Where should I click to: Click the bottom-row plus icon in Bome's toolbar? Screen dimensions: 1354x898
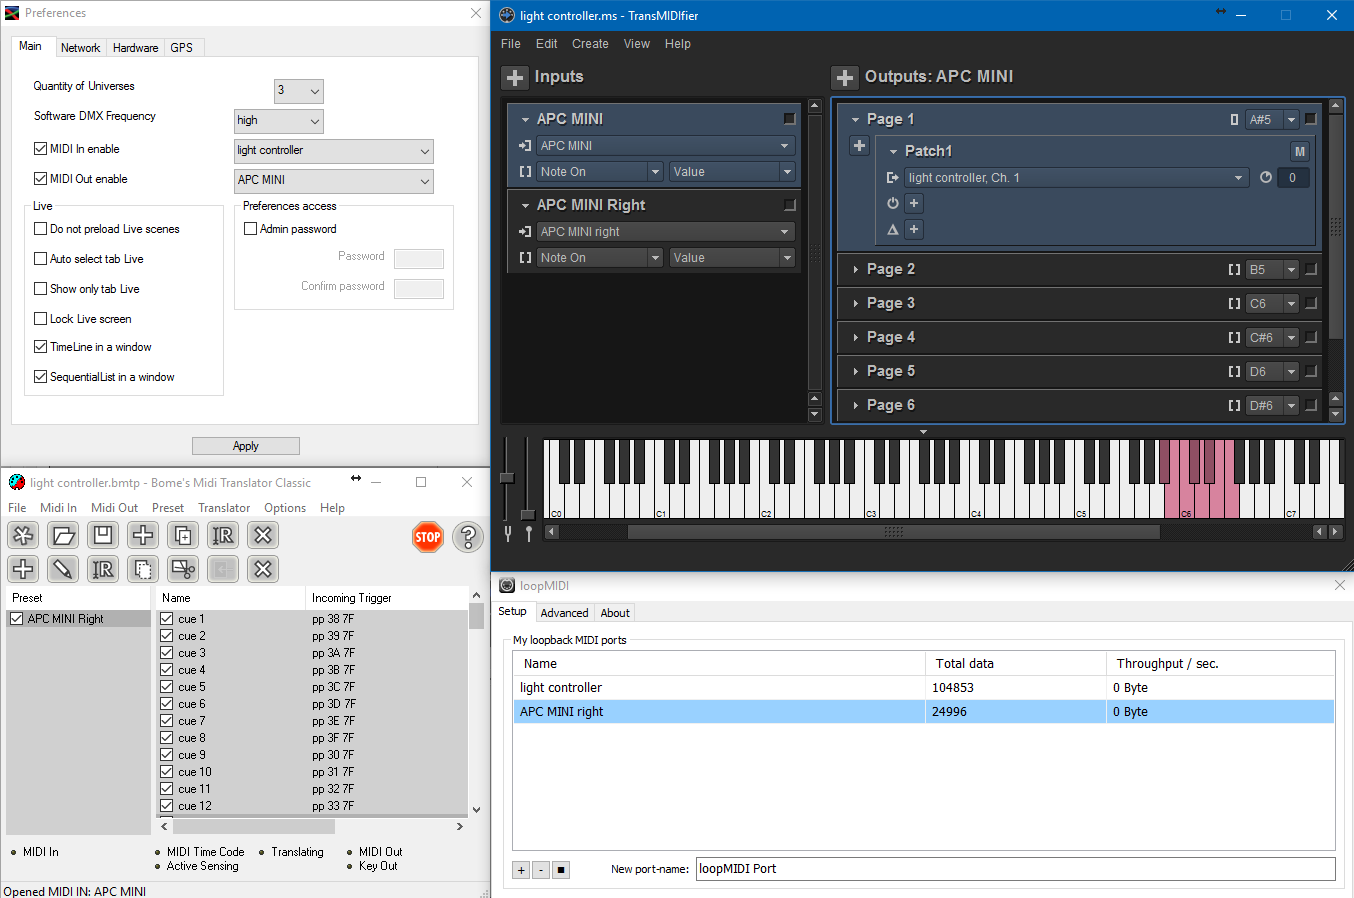23,569
